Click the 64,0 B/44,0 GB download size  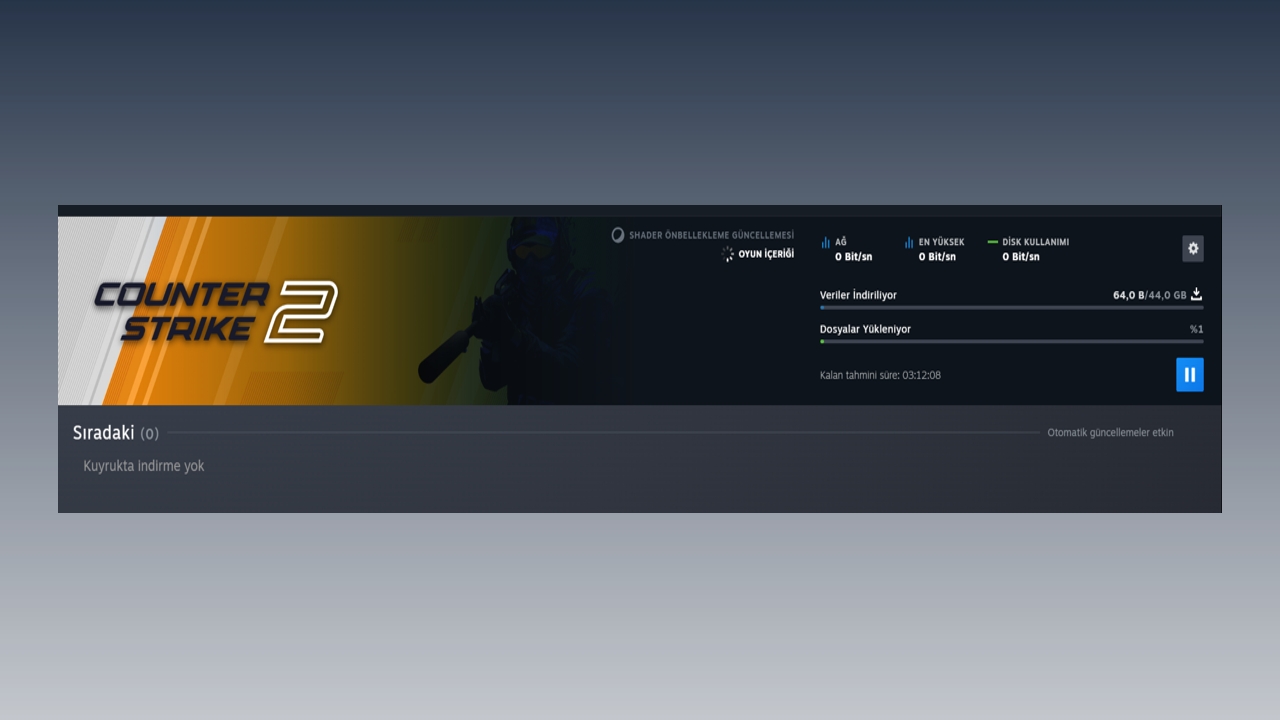(1150, 295)
